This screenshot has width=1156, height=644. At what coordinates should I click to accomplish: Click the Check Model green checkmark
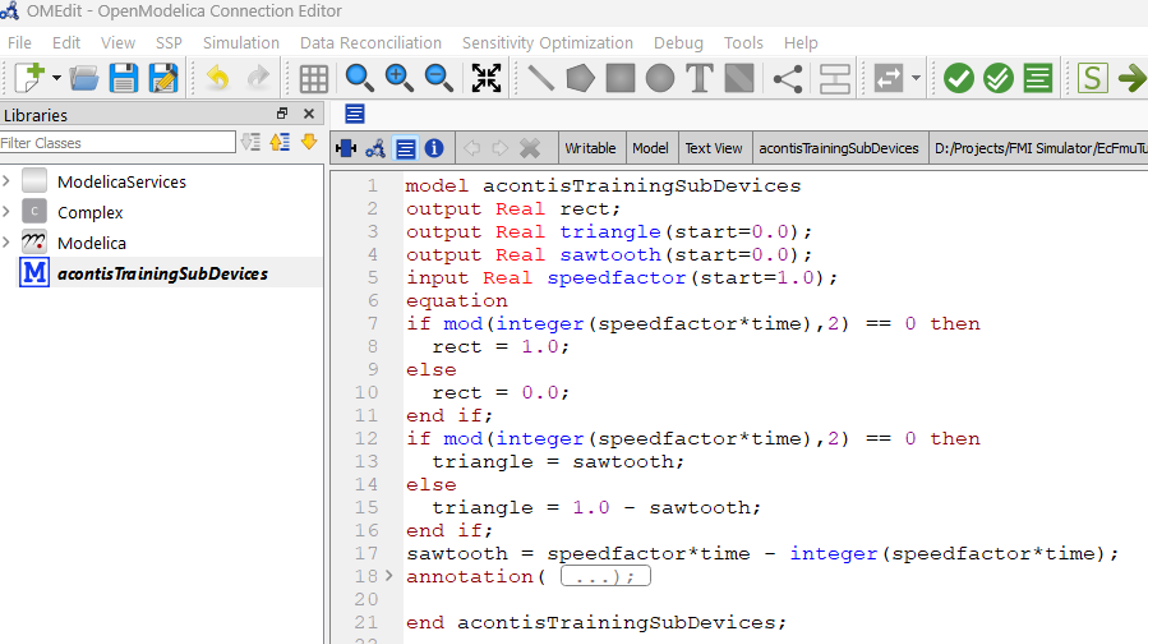click(958, 78)
